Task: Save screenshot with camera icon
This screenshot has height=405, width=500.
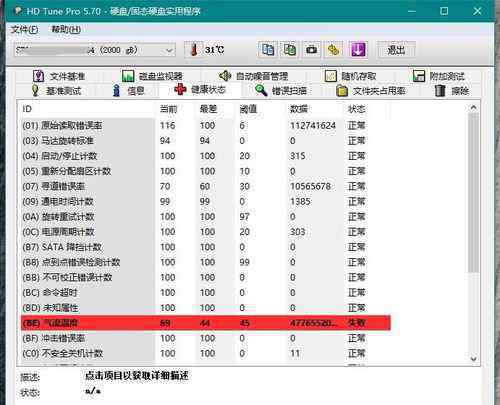Action: pos(312,50)
